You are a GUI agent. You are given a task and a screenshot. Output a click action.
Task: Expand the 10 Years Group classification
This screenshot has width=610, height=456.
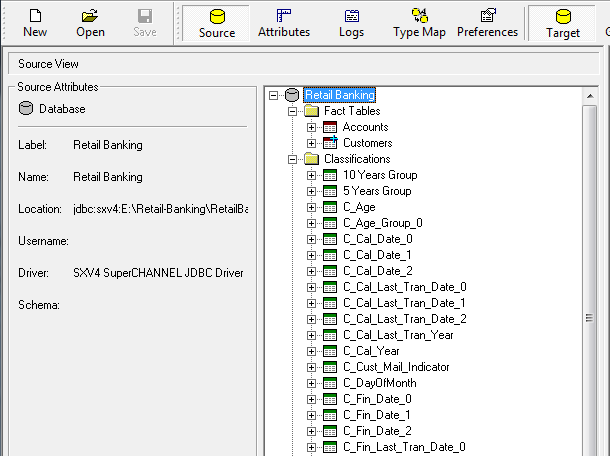311,175
